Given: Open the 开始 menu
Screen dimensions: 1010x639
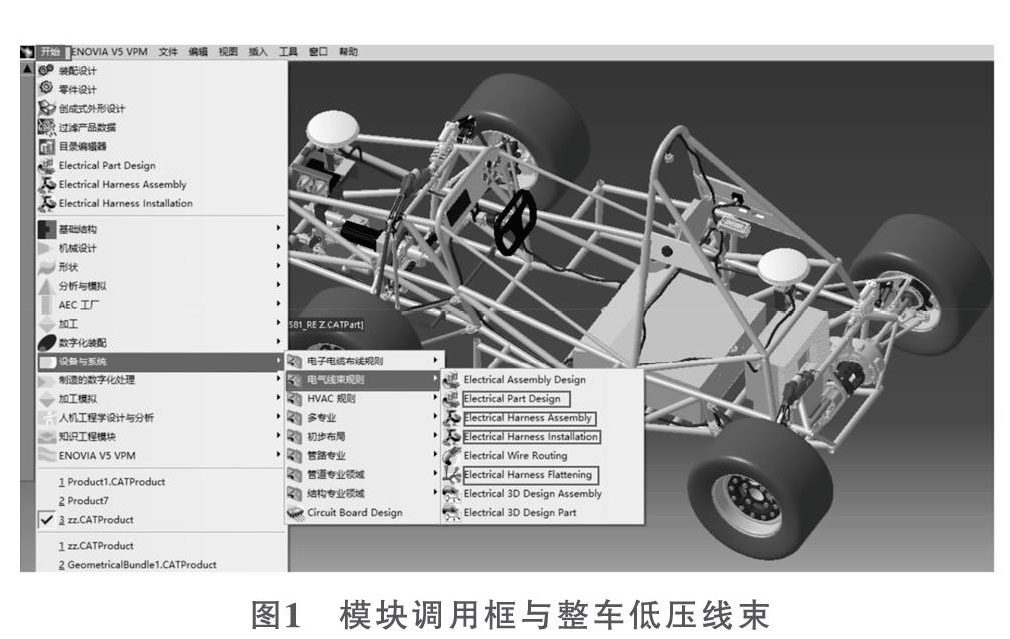Looking at the screenshot, I should click(x=51, y=52).
